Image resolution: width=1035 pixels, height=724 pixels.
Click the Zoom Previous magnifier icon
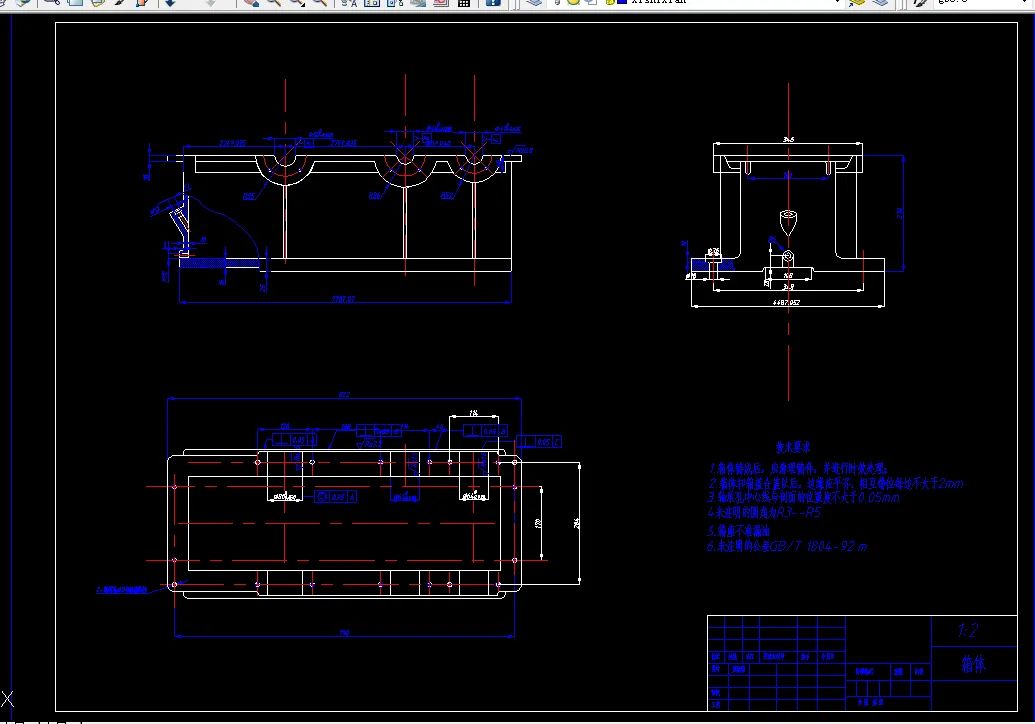tap(320, 2)
